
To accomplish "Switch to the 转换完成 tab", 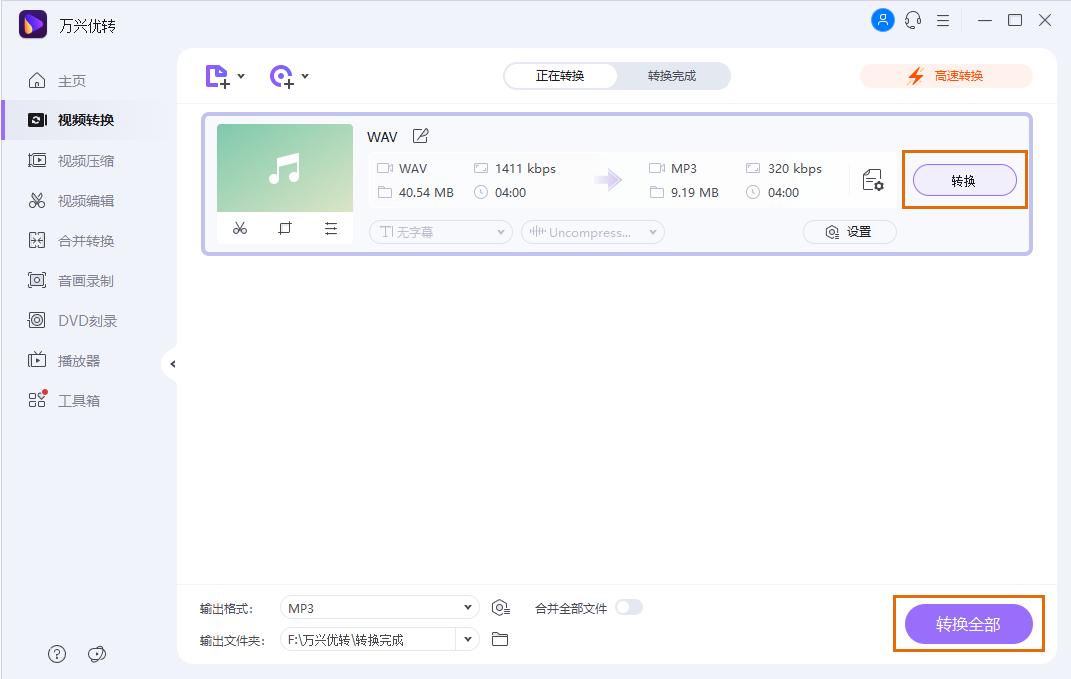I will [672, 75].
